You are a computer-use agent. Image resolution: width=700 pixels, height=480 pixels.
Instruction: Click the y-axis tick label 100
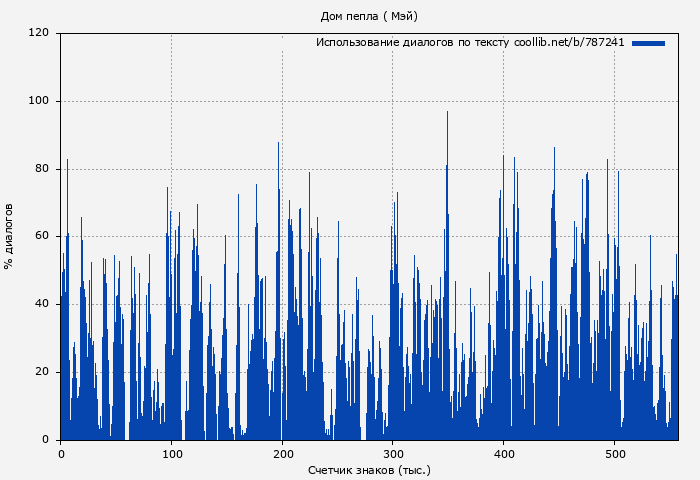click(x=39, y=101)
